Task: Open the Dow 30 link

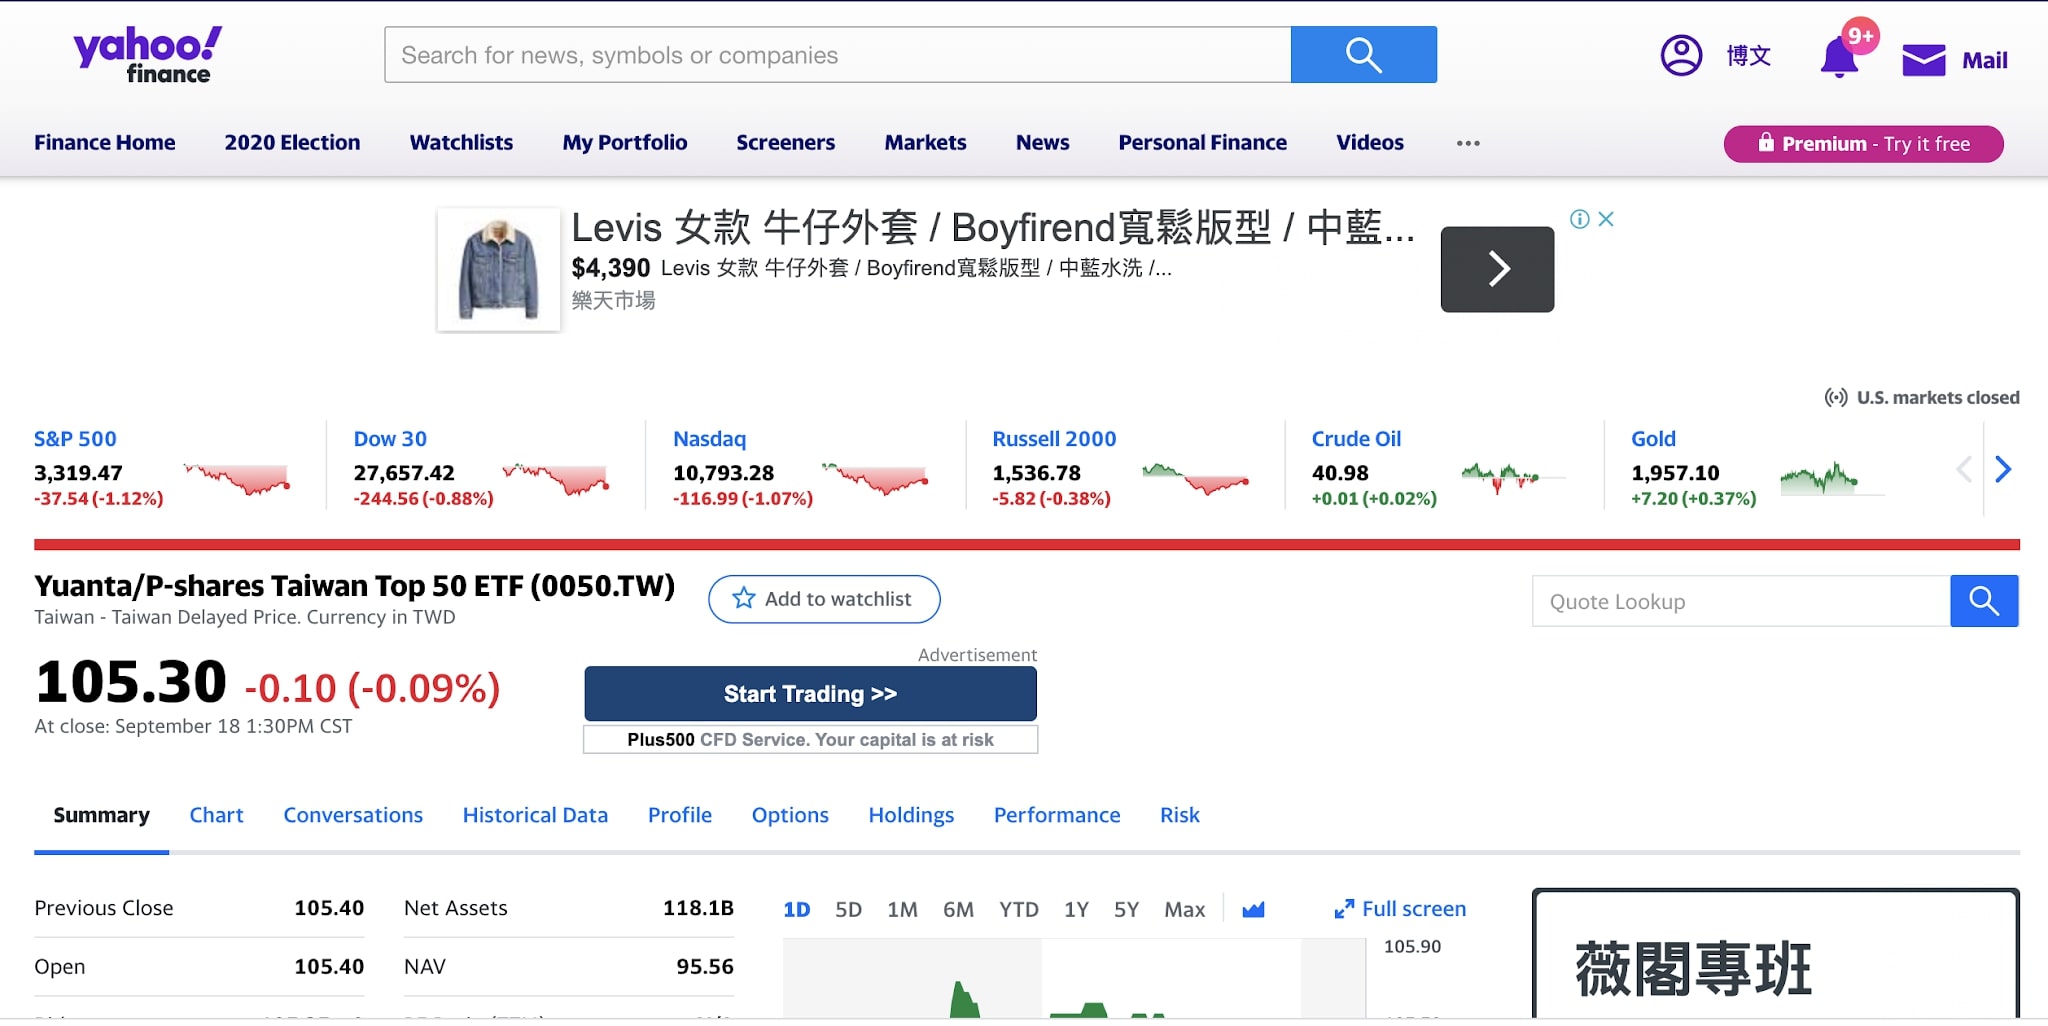Action: [x=390, y=439]
